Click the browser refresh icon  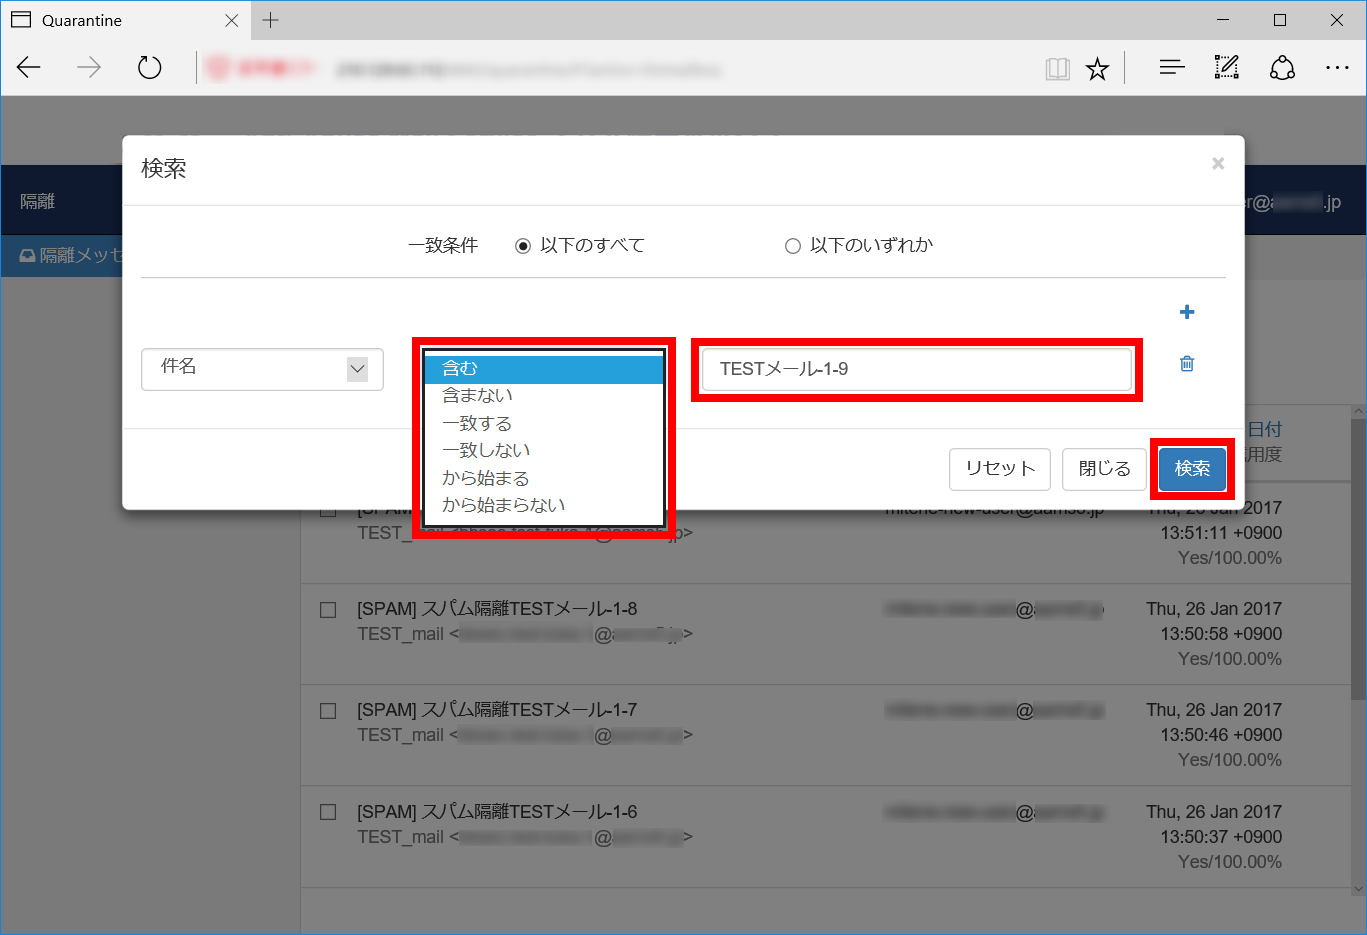pyautogui.click(x=150, y=68)
